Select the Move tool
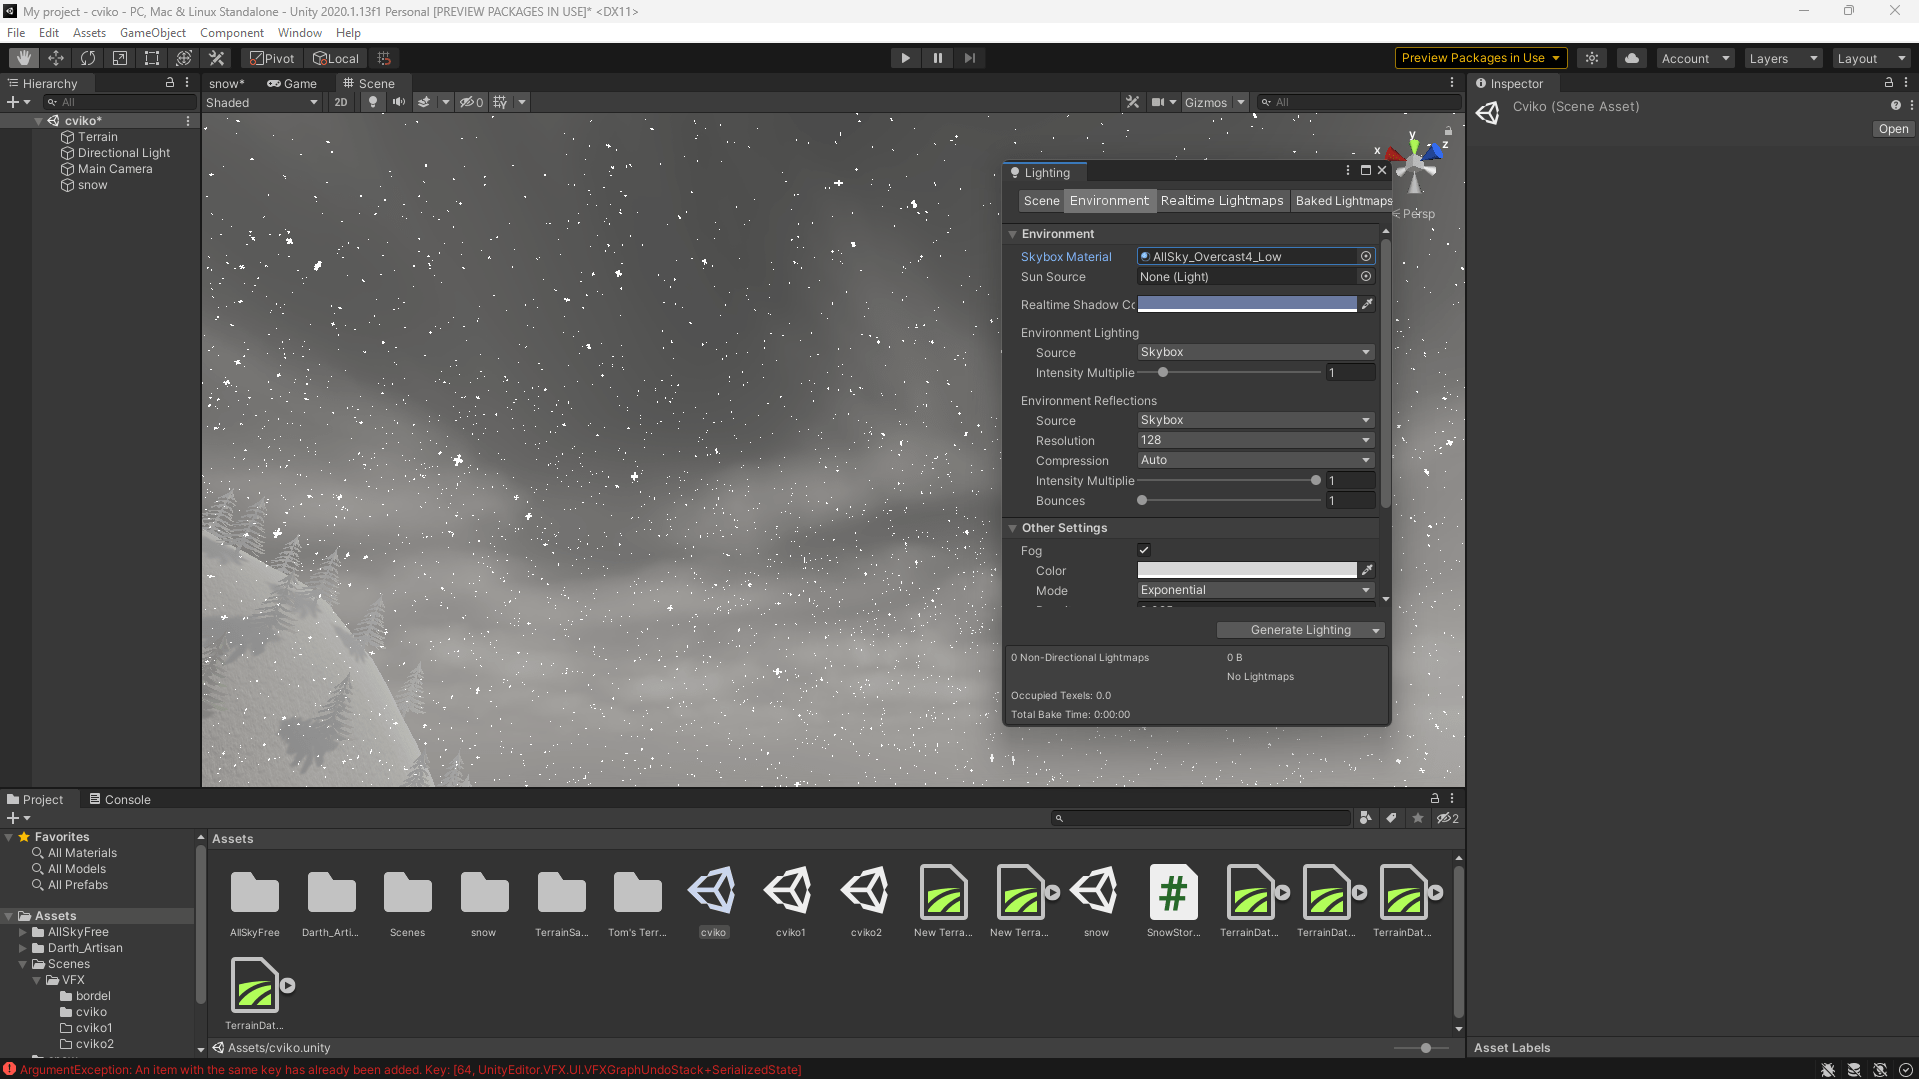 click(x=56, y=58)
